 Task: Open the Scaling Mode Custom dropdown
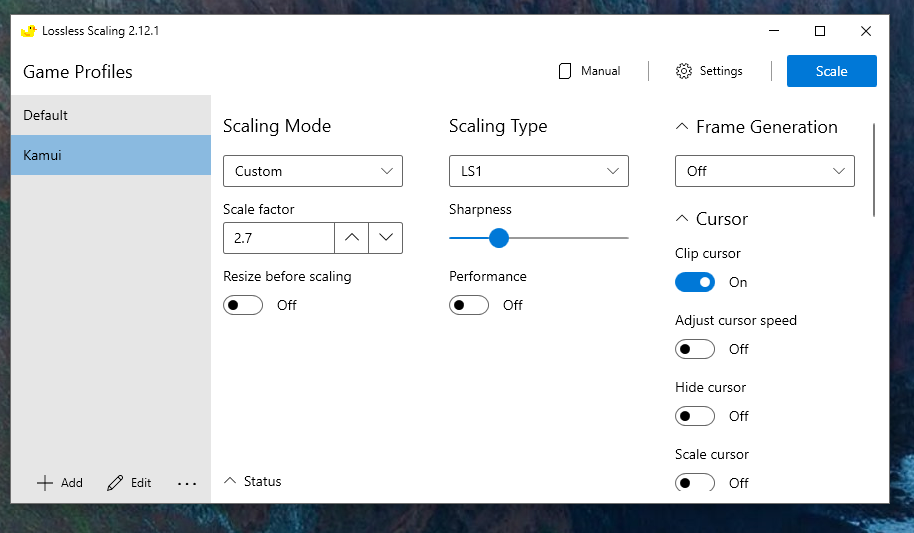313,171
